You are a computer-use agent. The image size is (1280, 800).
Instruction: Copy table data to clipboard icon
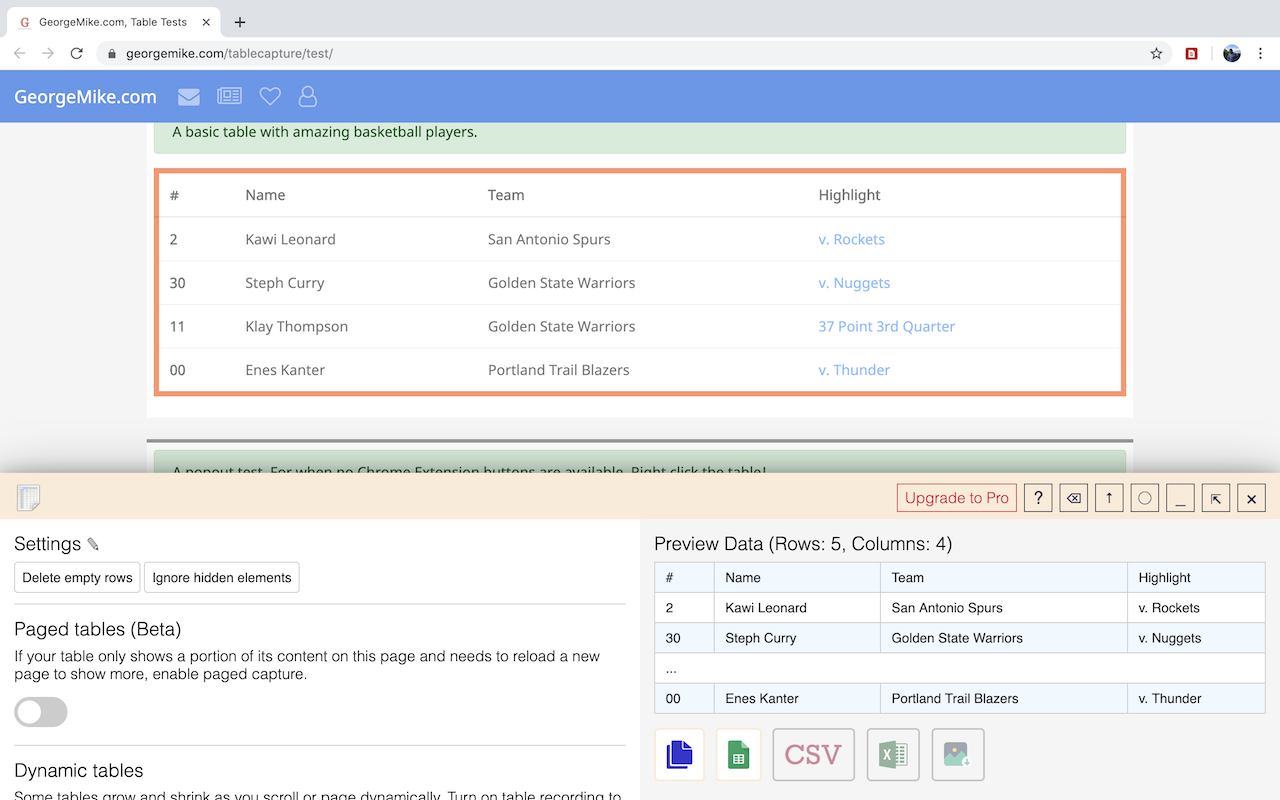click(679, 754)
